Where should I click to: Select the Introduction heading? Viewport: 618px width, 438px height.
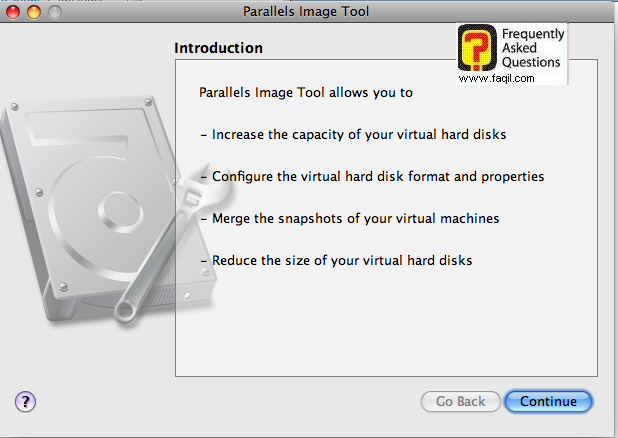[x=218, y=48]
